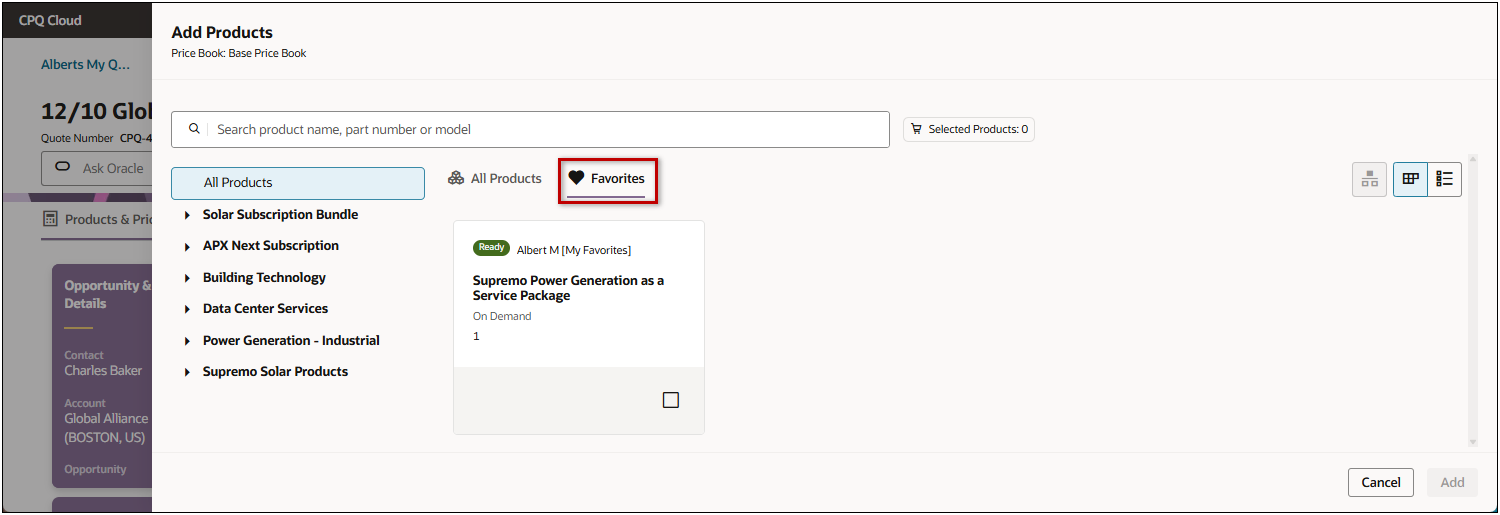Screen dimensions: 1500x515
Task: Select All Products in the category sidebar
Action: point(298,183)
